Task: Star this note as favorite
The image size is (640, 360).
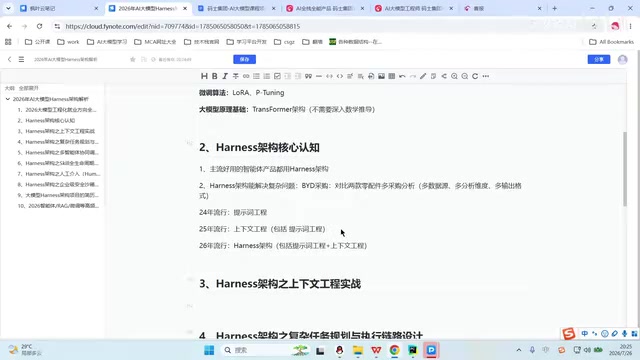Action: (133, 60)
